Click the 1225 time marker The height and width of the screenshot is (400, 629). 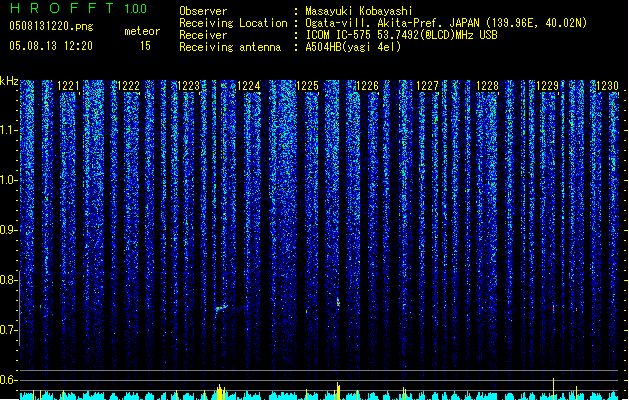pos(307,86)
